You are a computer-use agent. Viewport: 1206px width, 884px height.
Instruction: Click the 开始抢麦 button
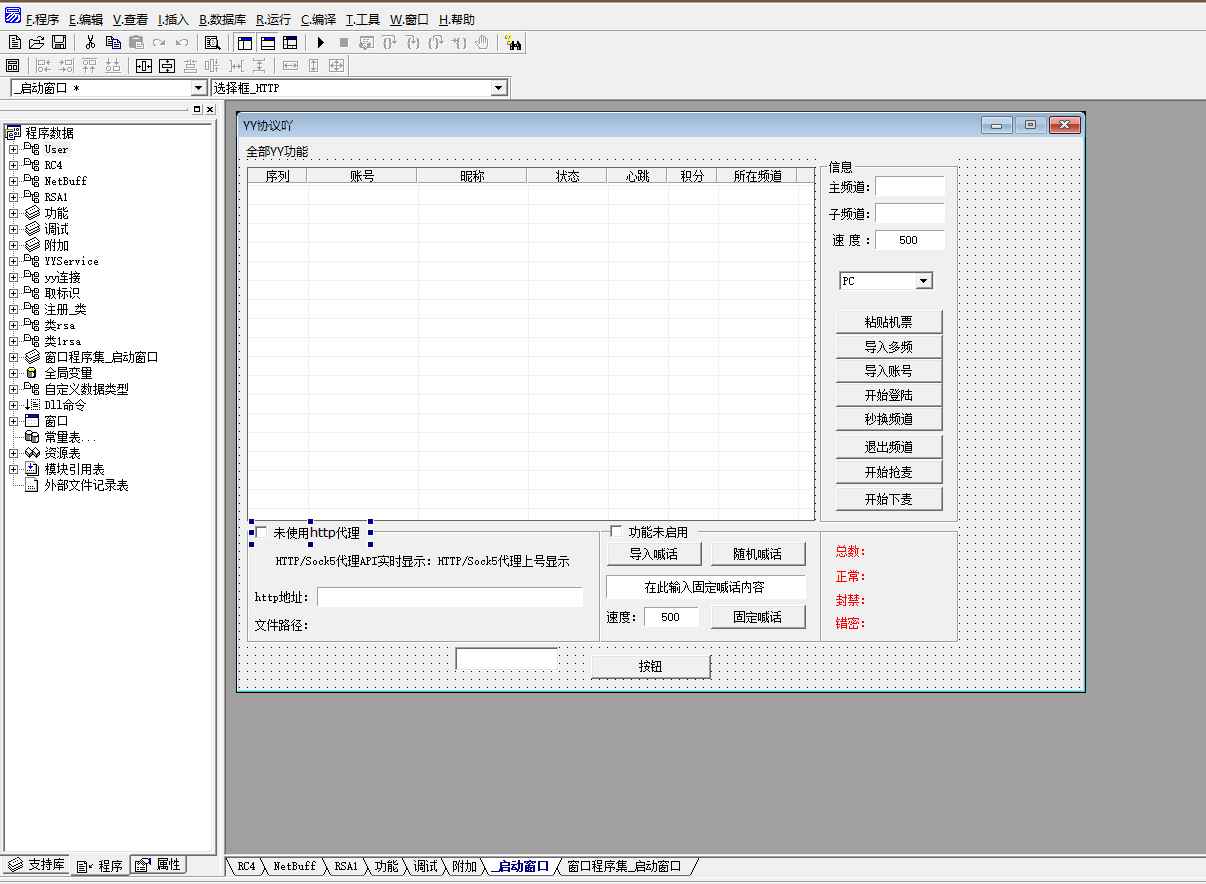coord(889,472)
